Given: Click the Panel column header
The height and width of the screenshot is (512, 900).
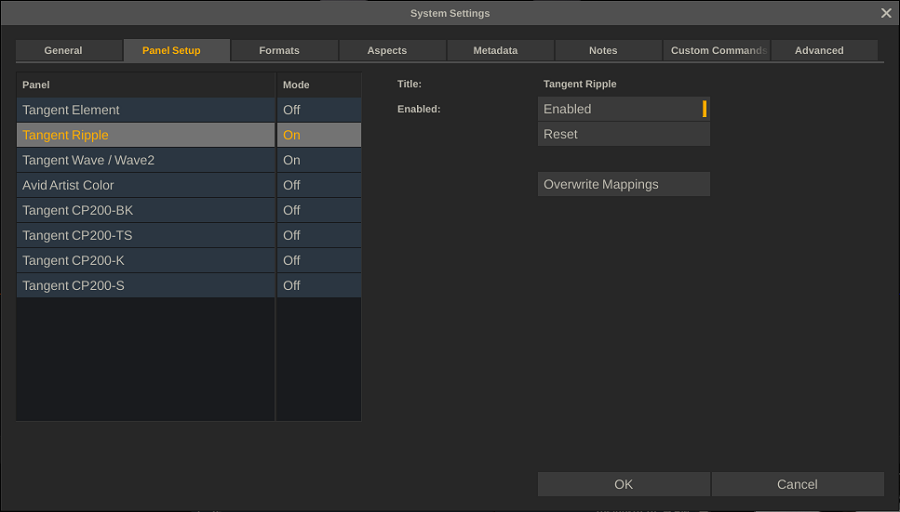Looking at the screenshot, I should click(x=146, y=85).
